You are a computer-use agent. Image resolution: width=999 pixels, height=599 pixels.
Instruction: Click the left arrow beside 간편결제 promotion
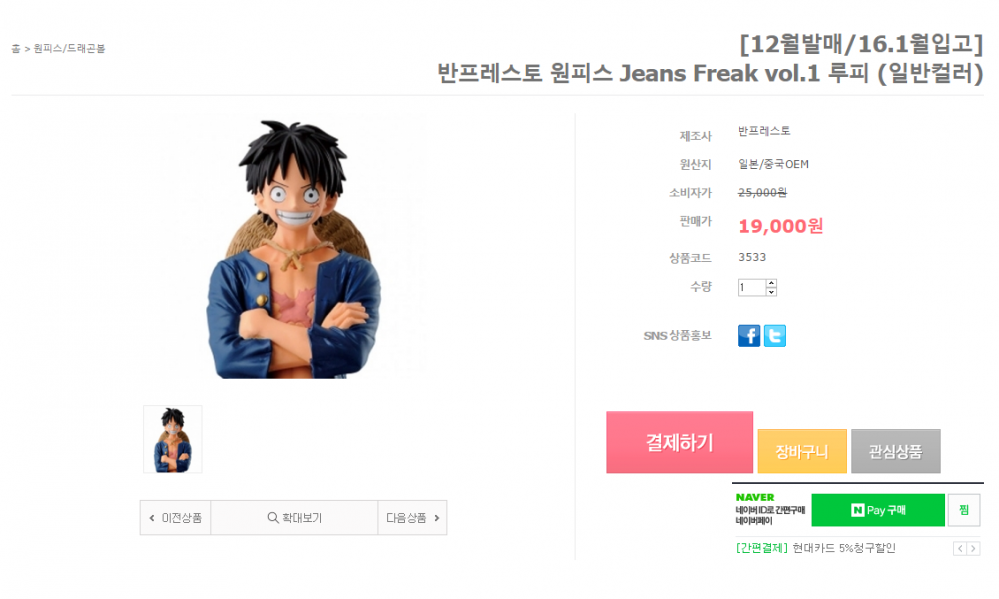click(960, 548)
